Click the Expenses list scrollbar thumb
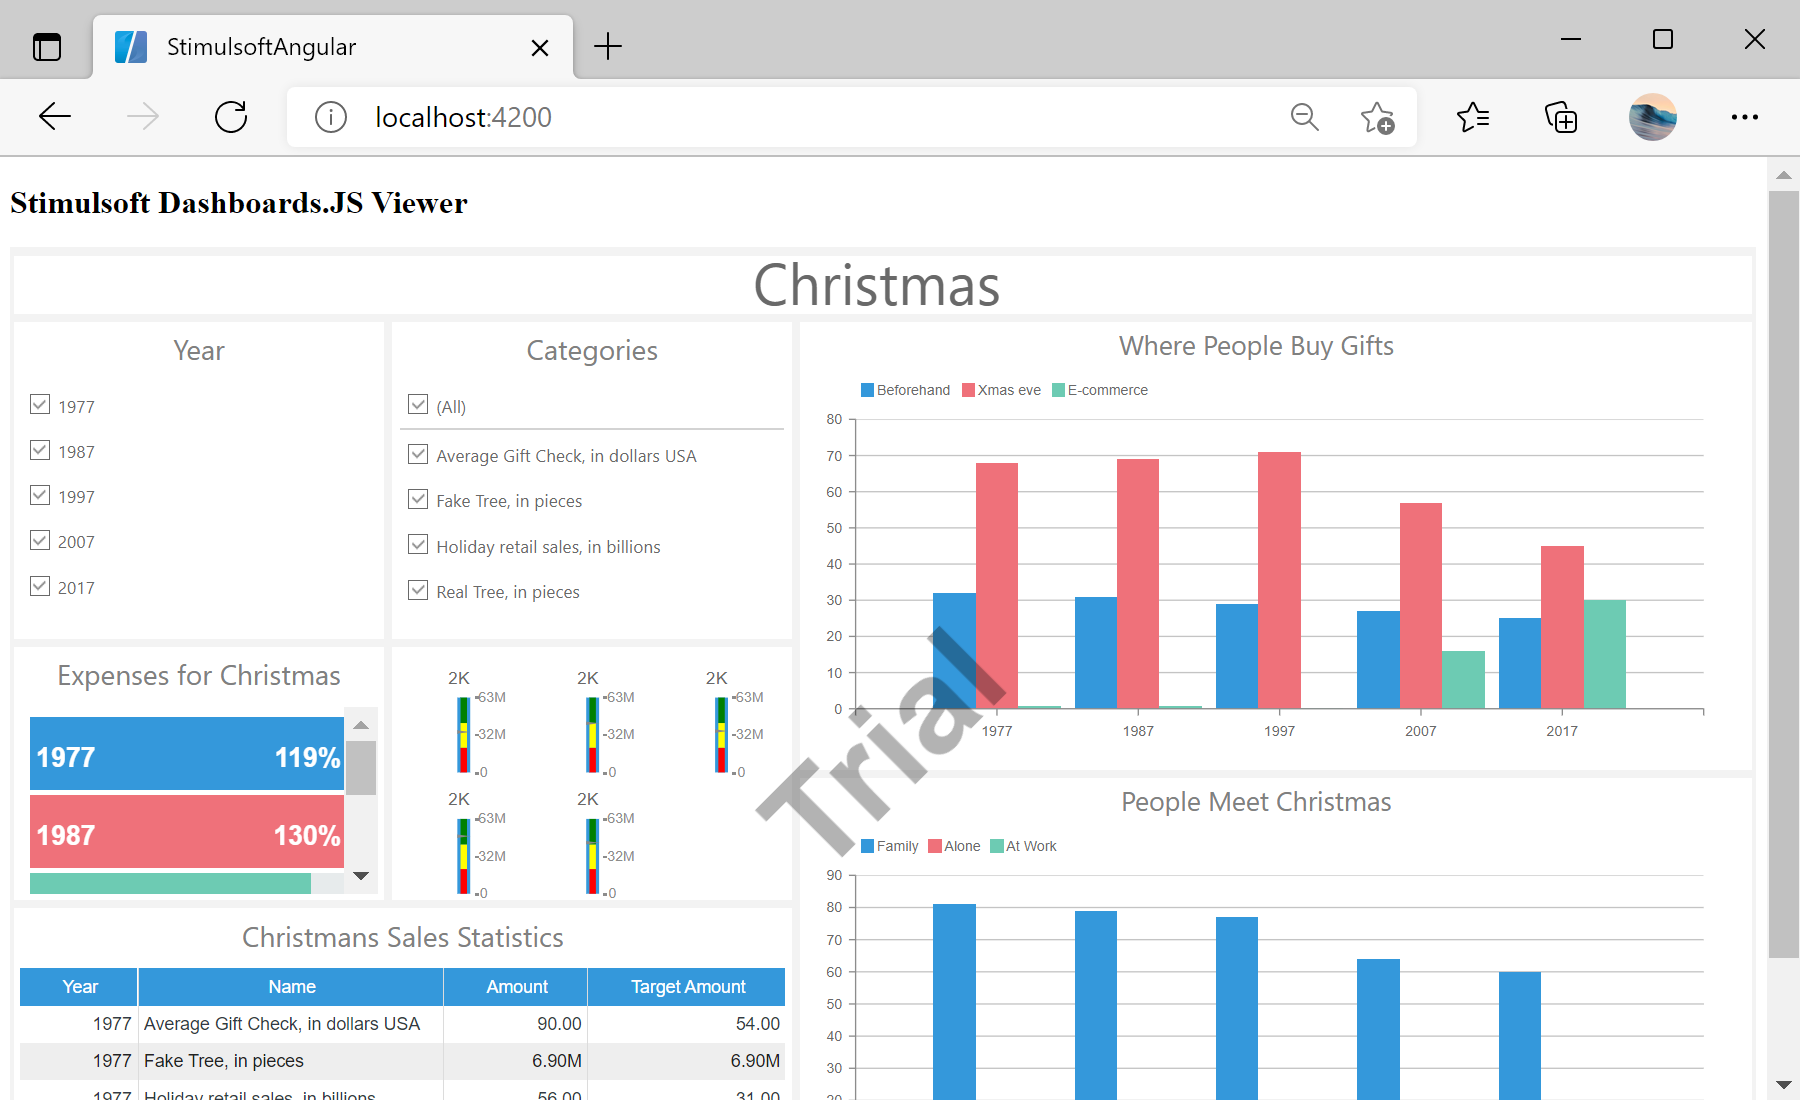This screenshot has width=1800, height=1100. (361, 768)
